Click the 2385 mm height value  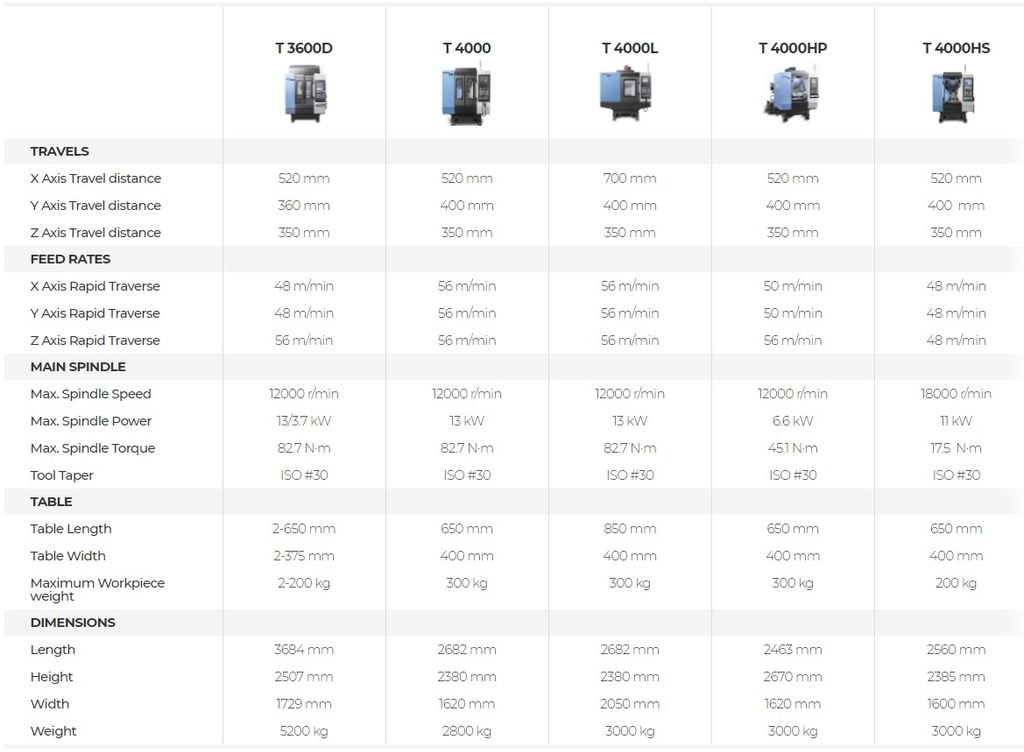(956, 677)
